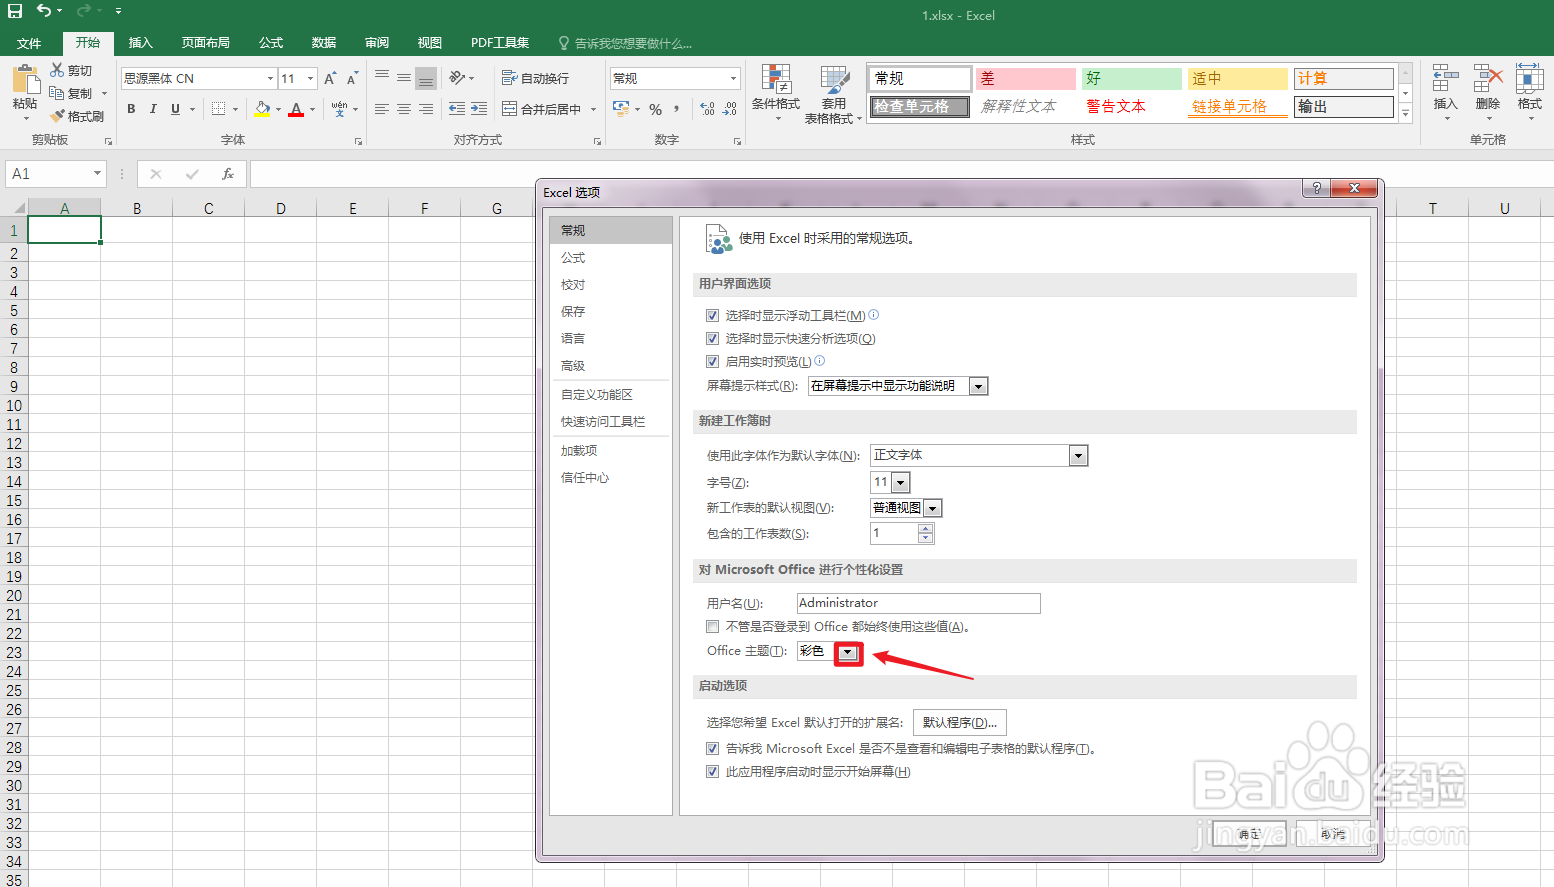Click the Format as Table (套用表格格式) icon
This screenshot has height=887, width=1554.
tap(834, 79)
